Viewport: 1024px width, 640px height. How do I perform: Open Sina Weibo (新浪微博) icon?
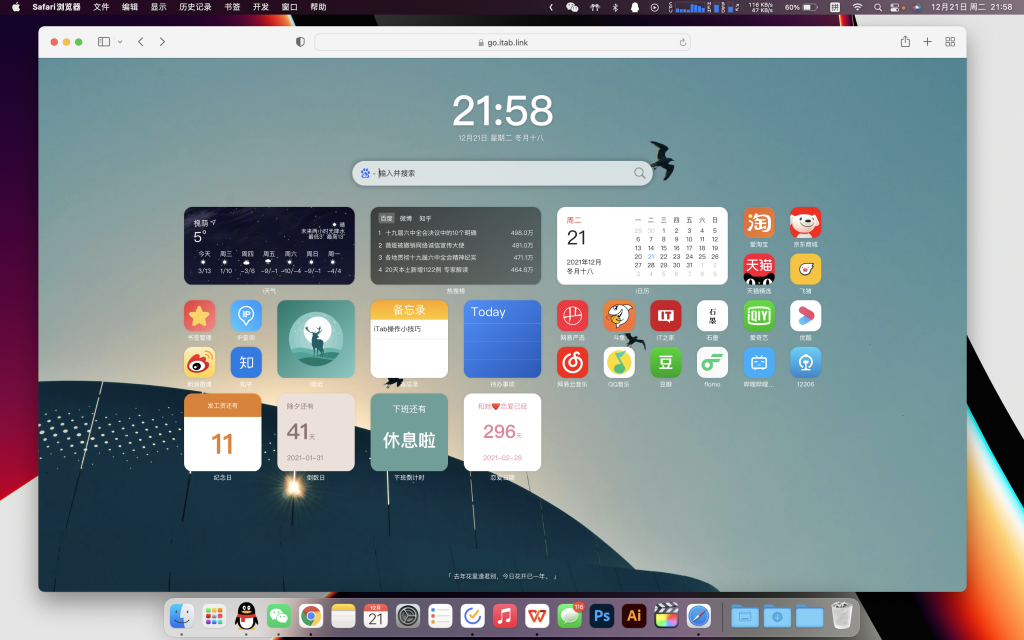199,362
